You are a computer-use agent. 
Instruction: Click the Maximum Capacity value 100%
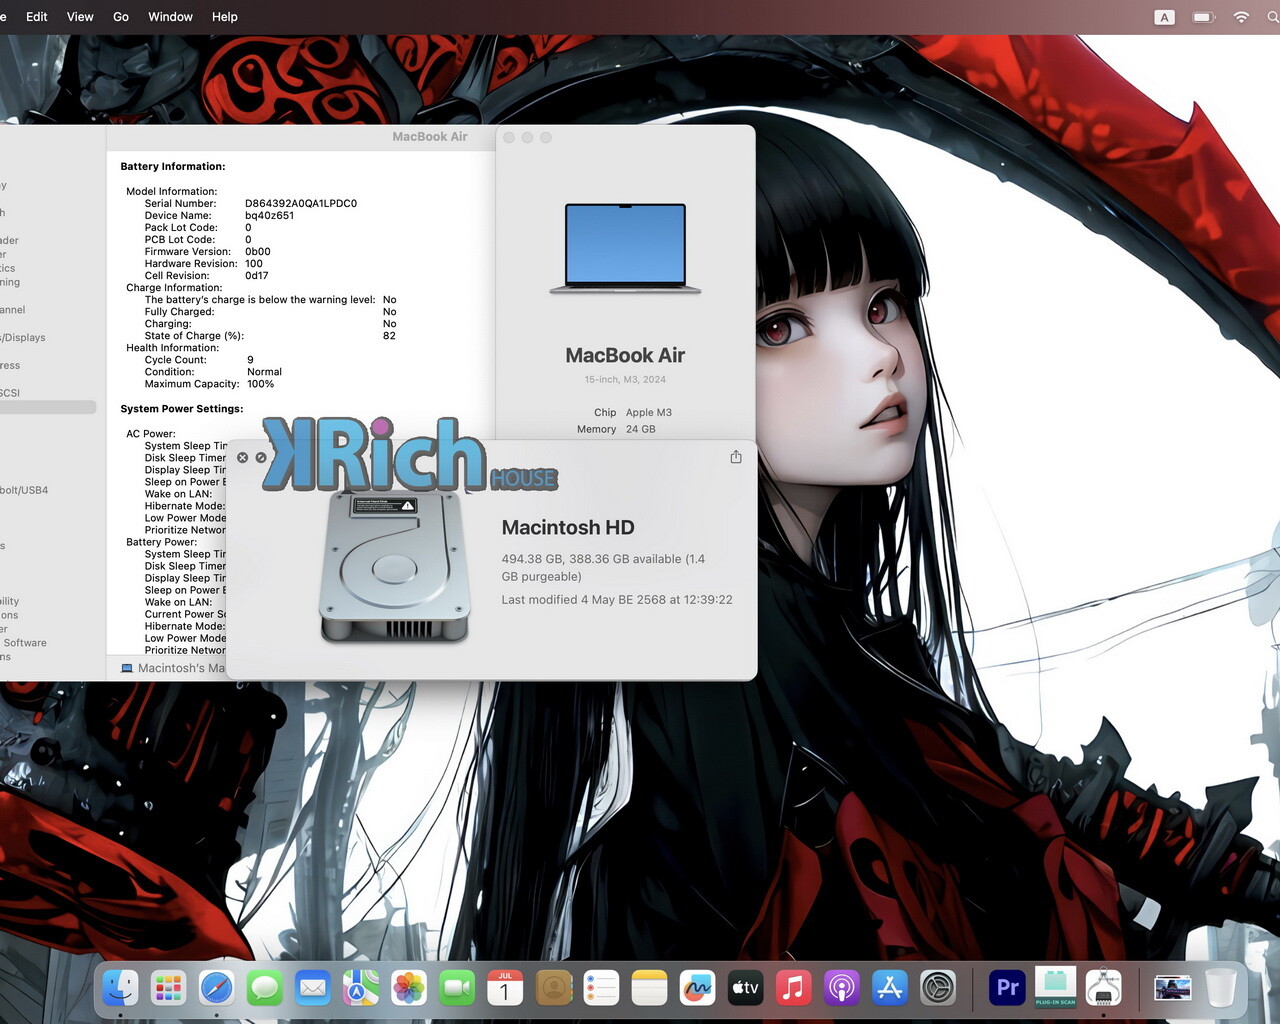tap(261, 384)
